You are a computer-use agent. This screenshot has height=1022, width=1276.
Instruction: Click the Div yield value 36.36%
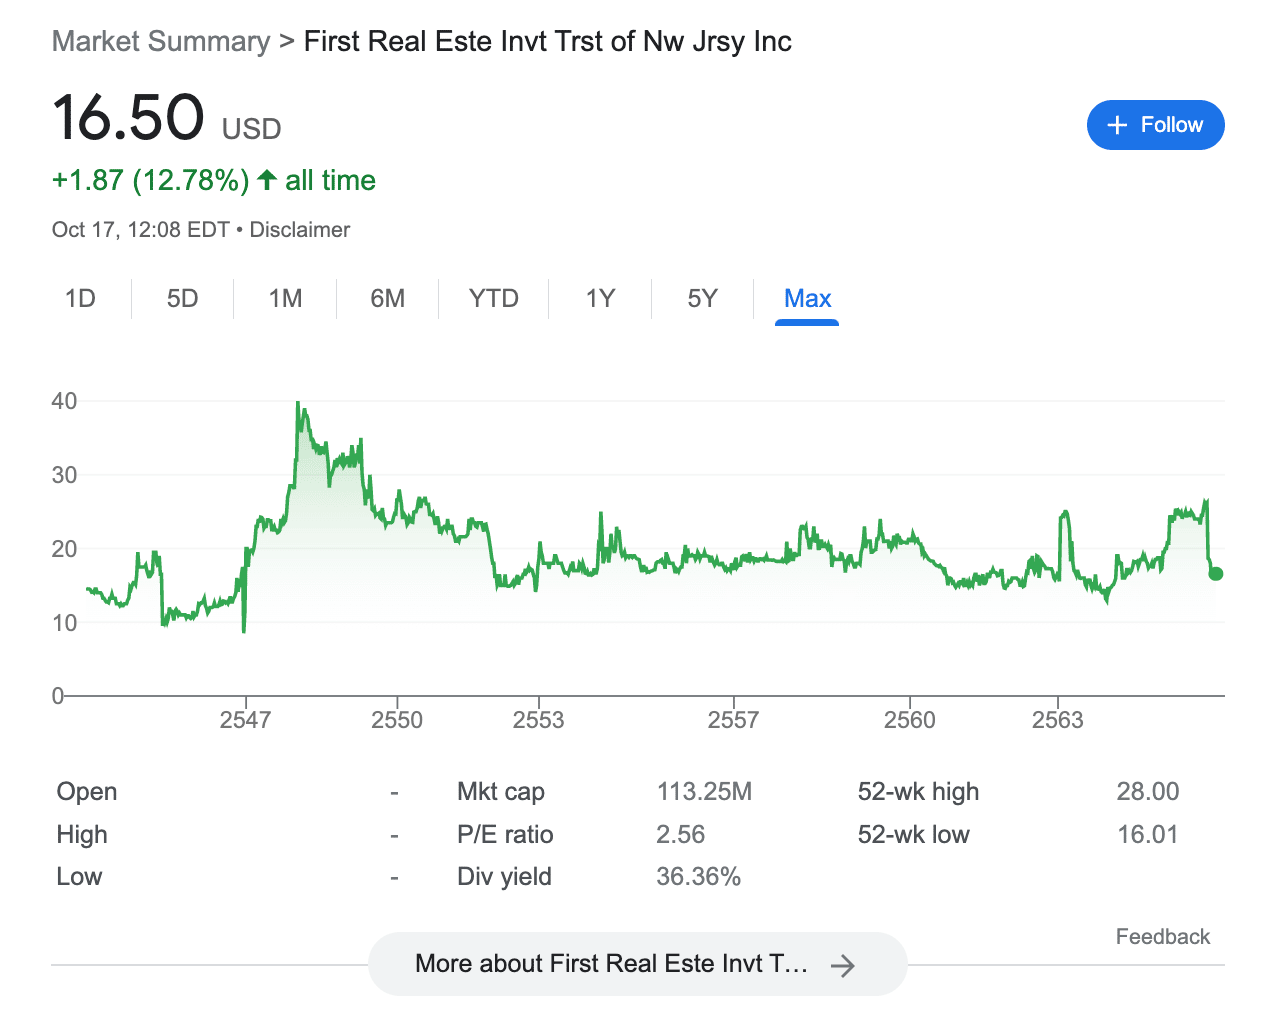point(698,877)
